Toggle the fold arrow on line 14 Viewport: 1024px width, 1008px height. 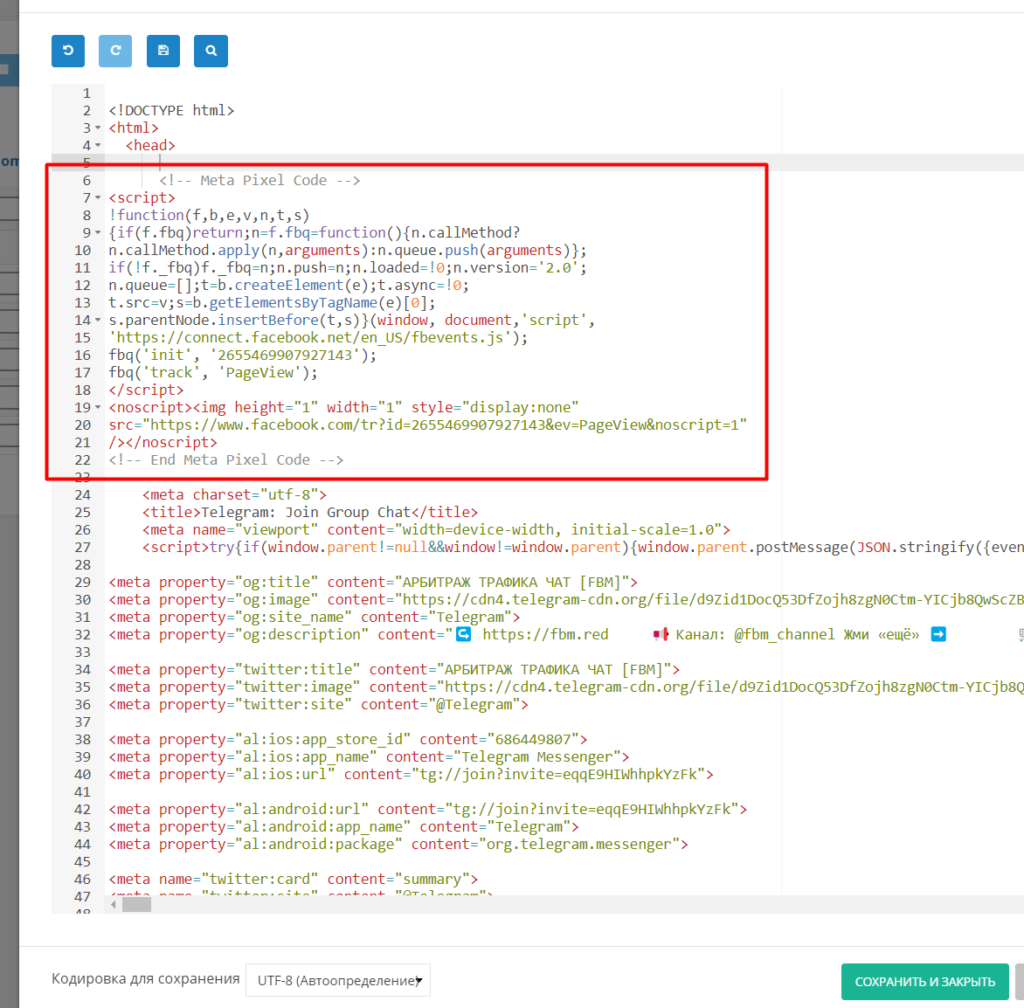pyautogui.click(x=98, y=320)
